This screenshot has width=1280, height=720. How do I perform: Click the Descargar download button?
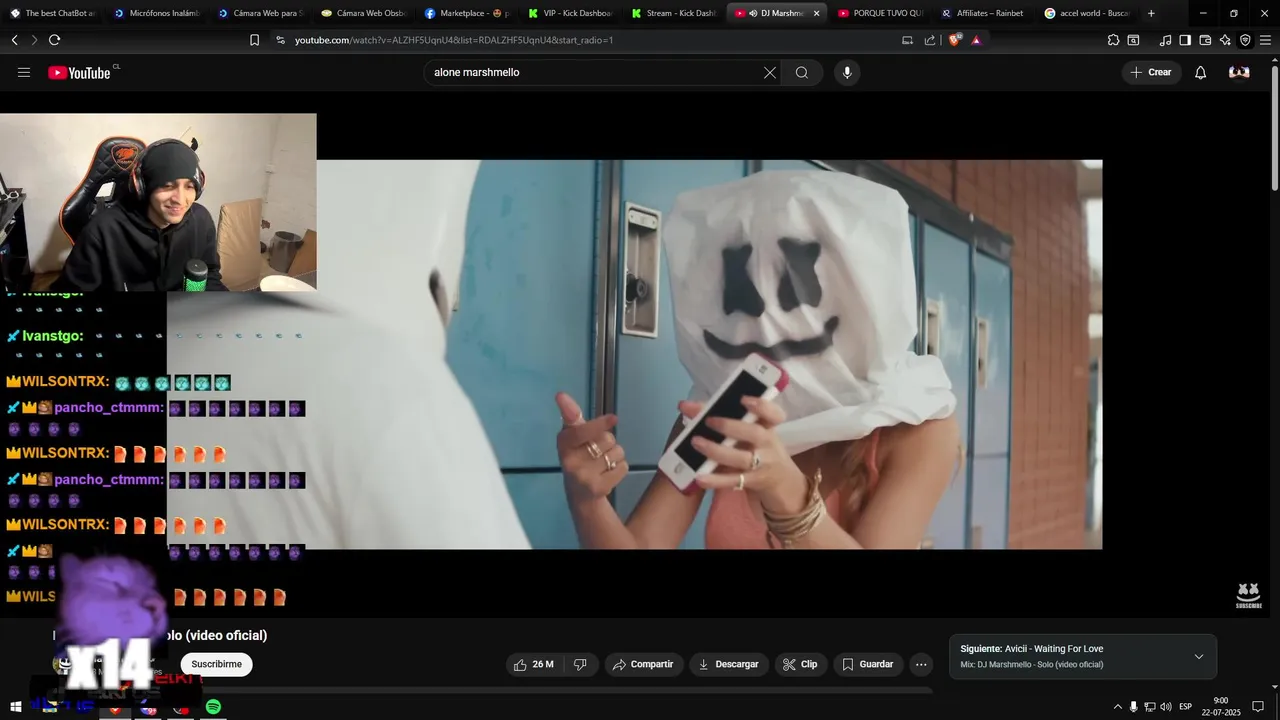727,664
